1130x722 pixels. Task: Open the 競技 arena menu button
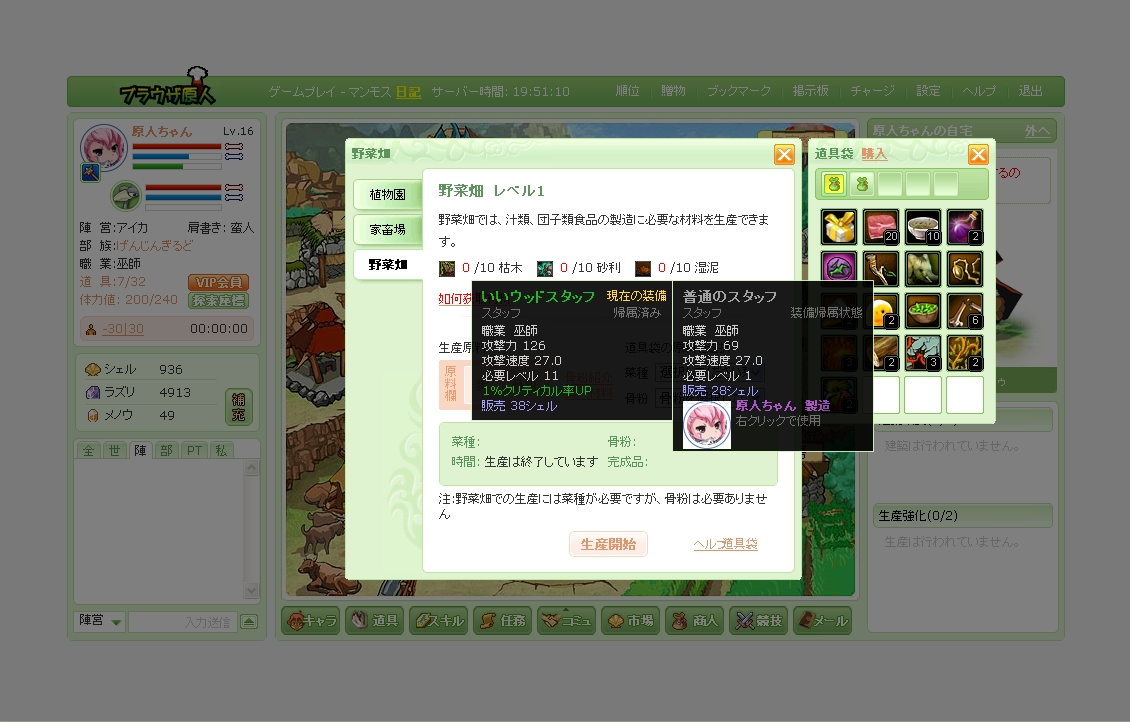(x=759, y=620)
